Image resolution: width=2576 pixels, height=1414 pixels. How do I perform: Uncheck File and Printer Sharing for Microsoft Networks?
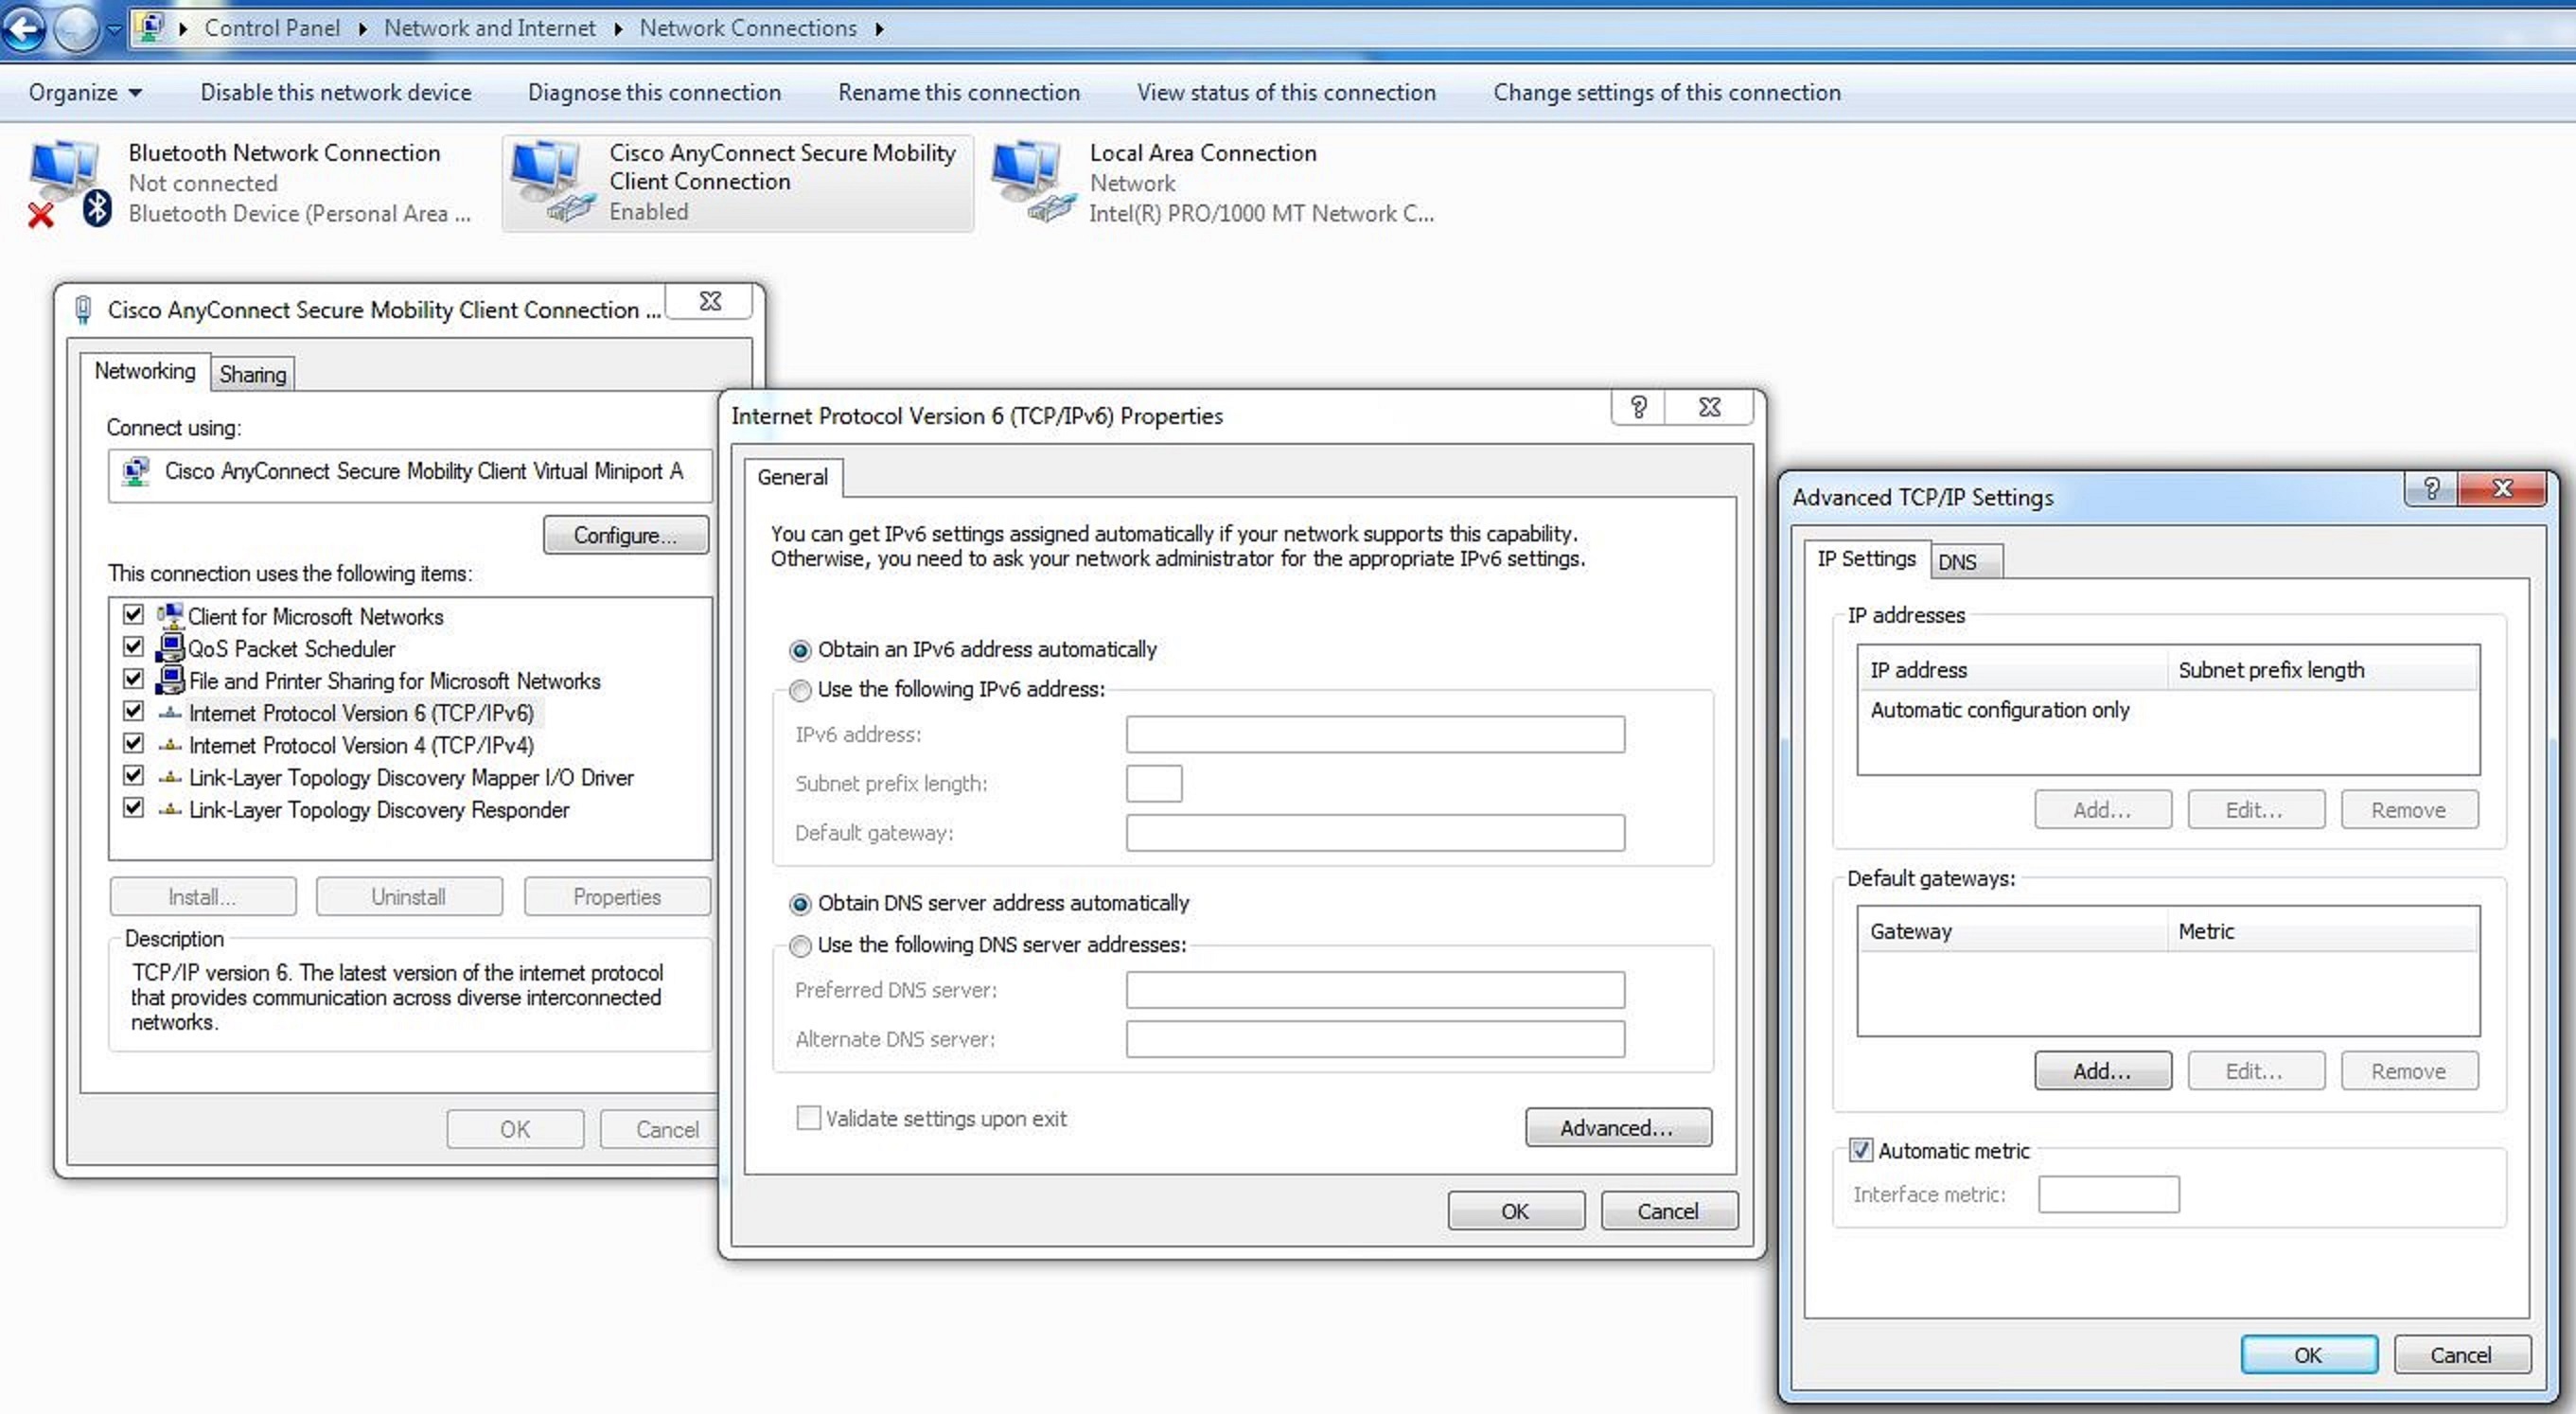(133, 679)
